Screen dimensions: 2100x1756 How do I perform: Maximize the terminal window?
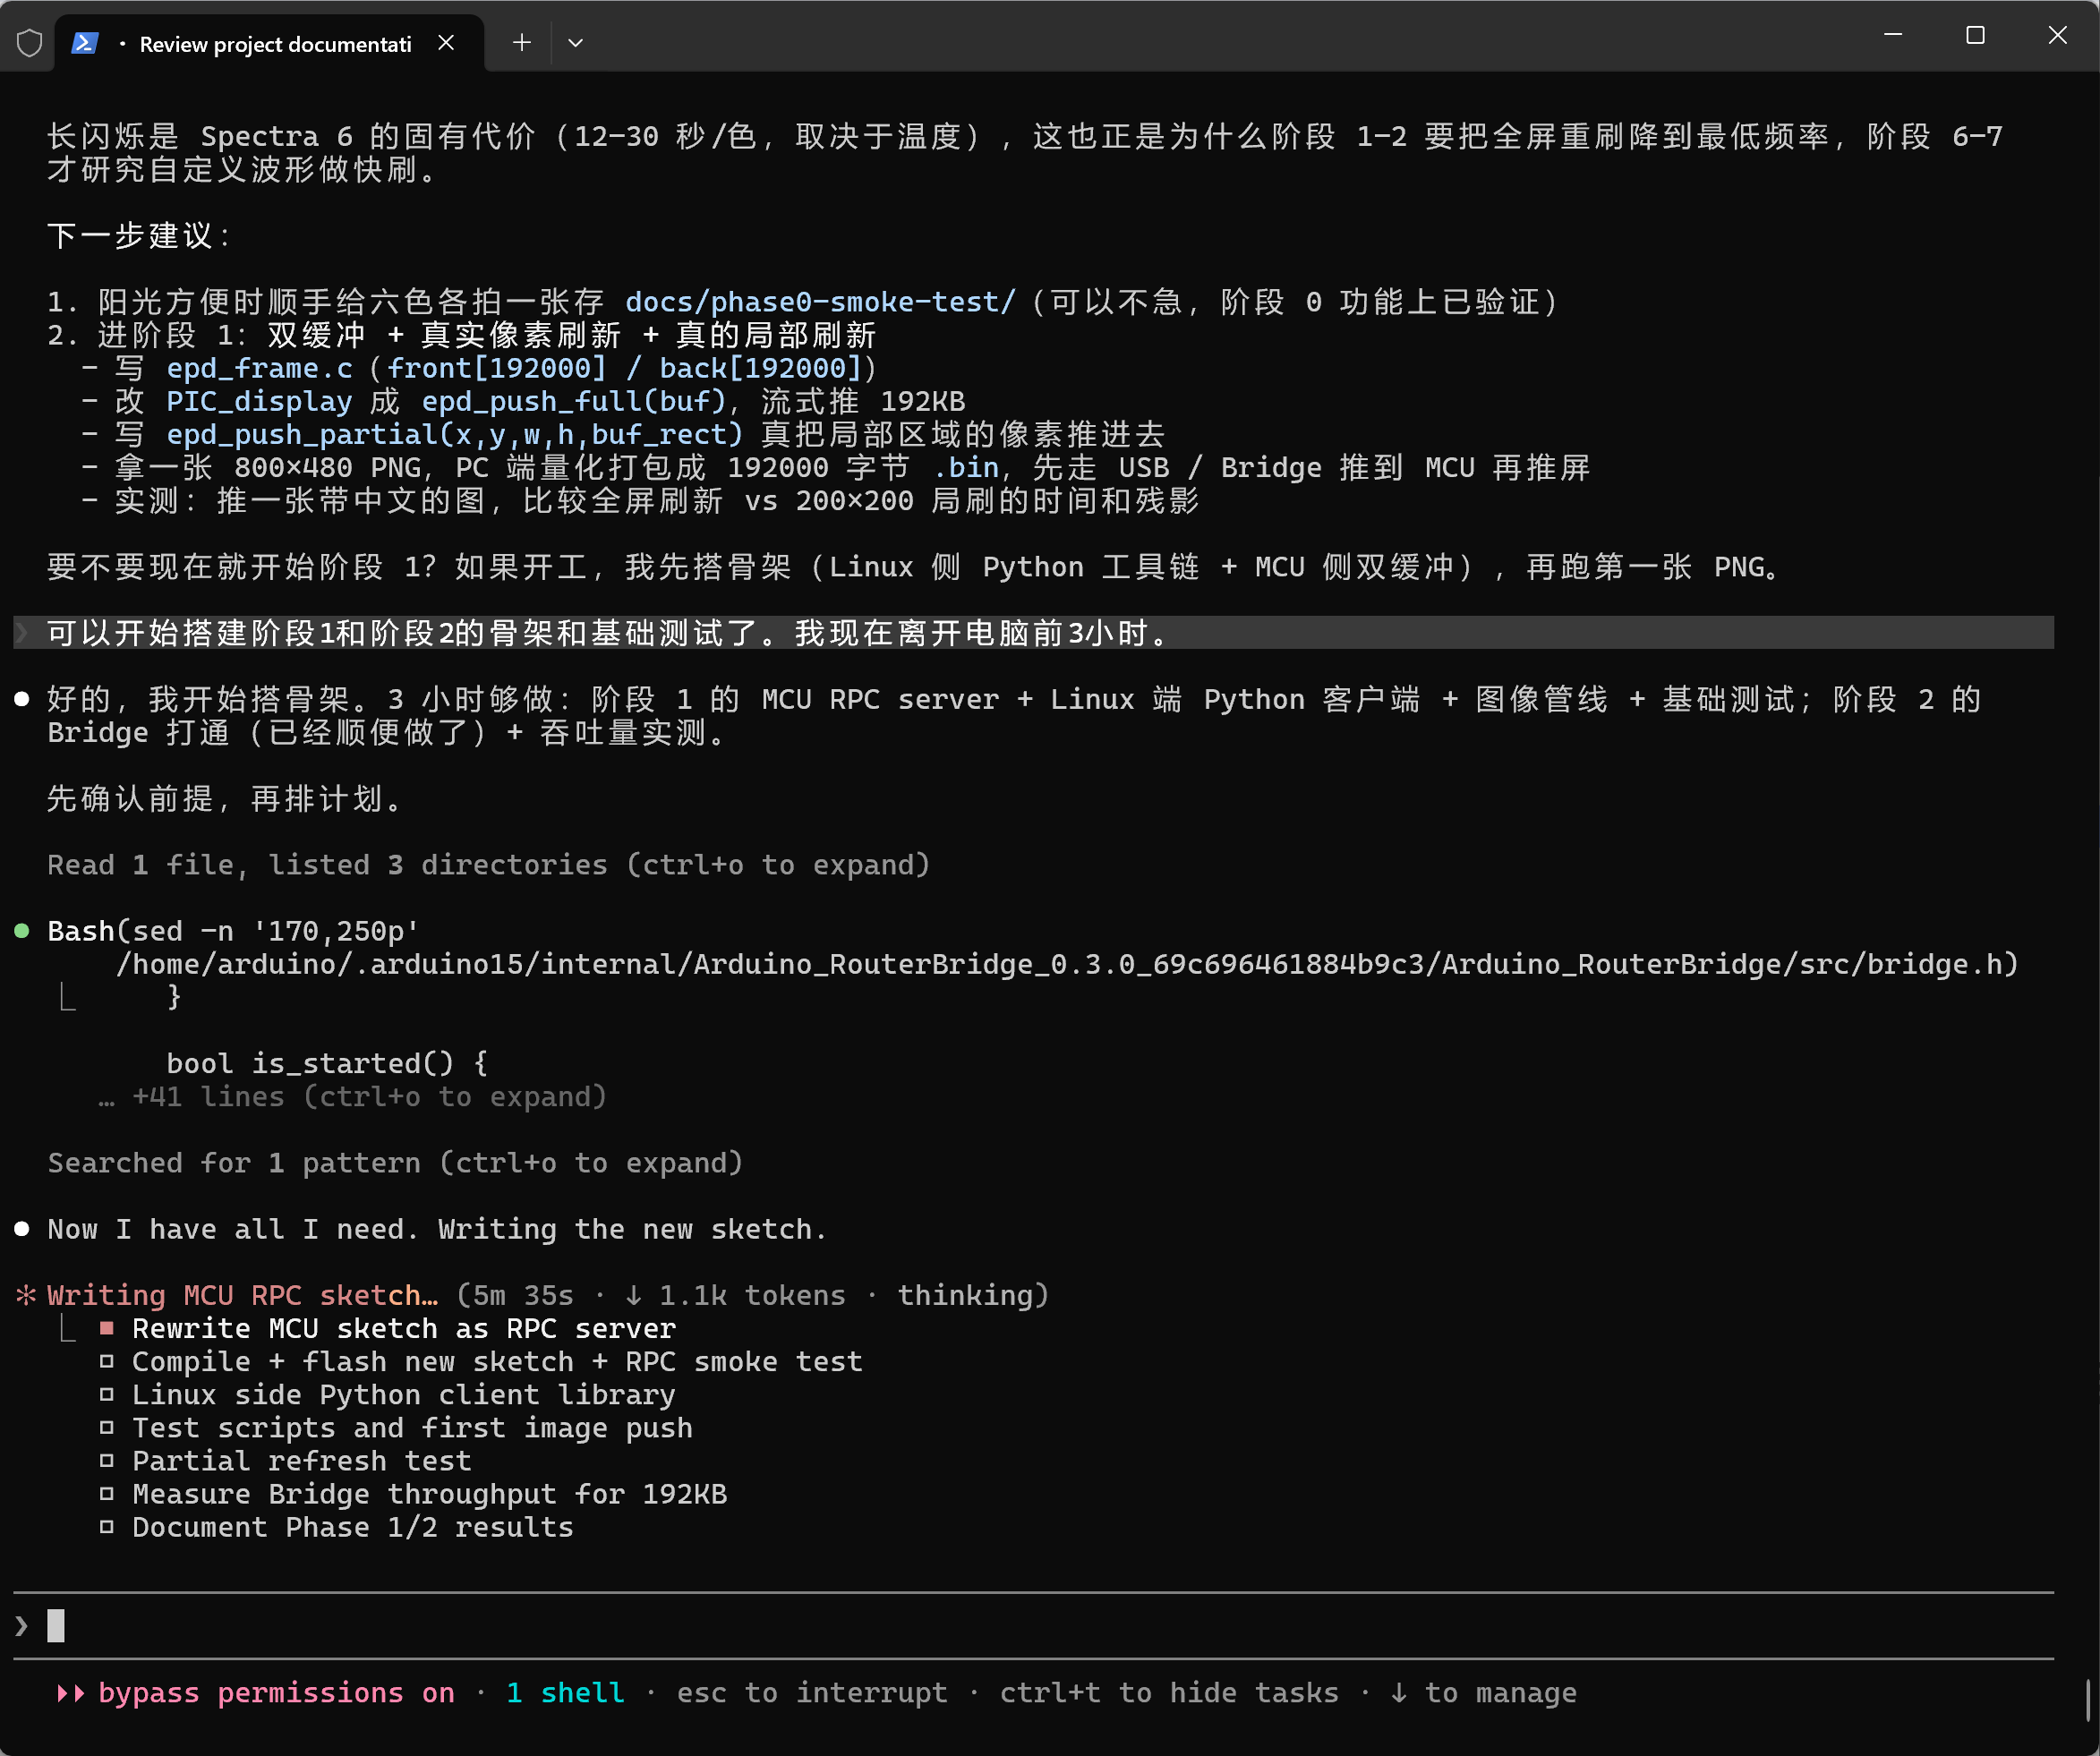(x=1975, y=36)
